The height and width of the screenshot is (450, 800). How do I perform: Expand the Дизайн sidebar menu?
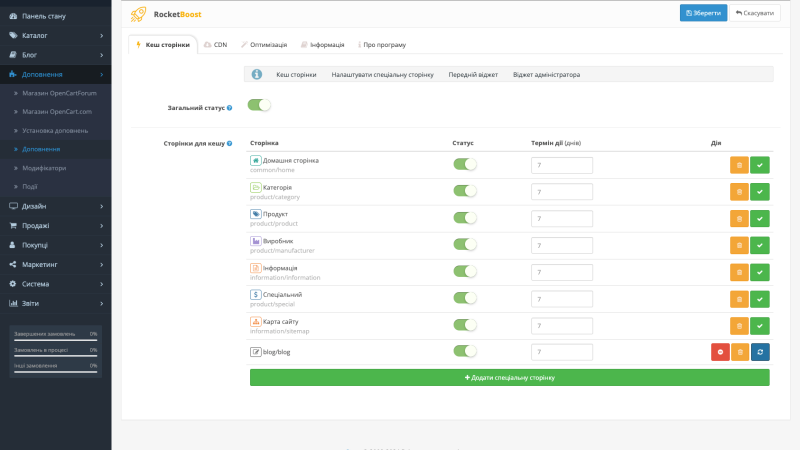(56, 206)
